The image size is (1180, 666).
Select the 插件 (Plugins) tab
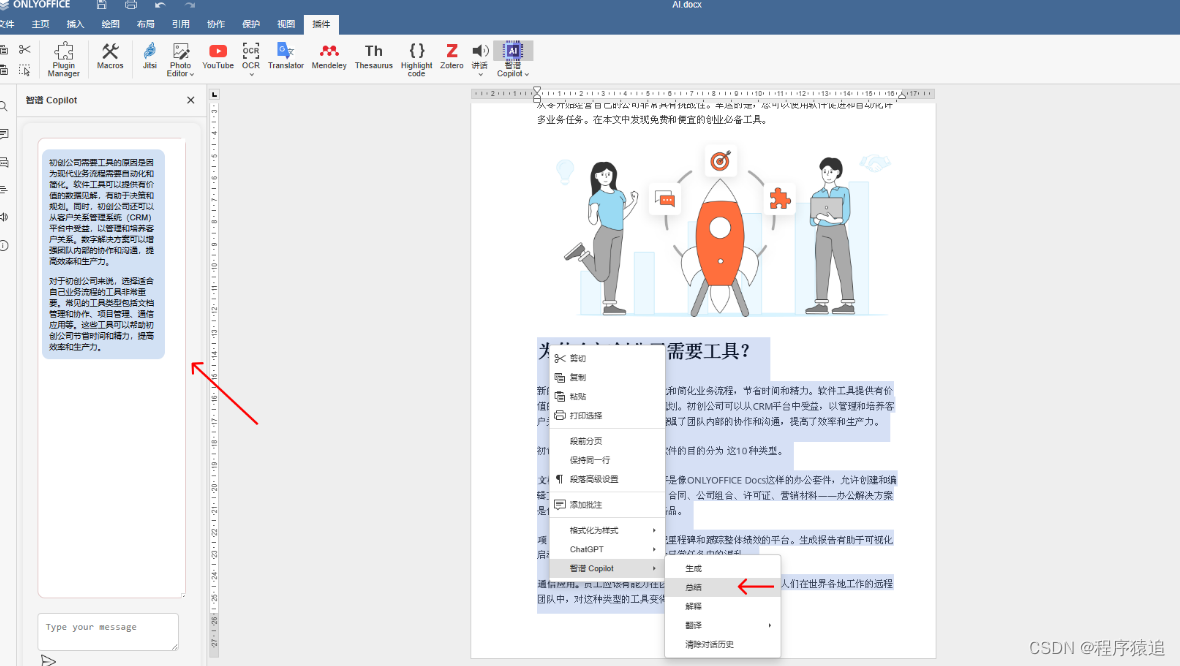tap(321, 24)
